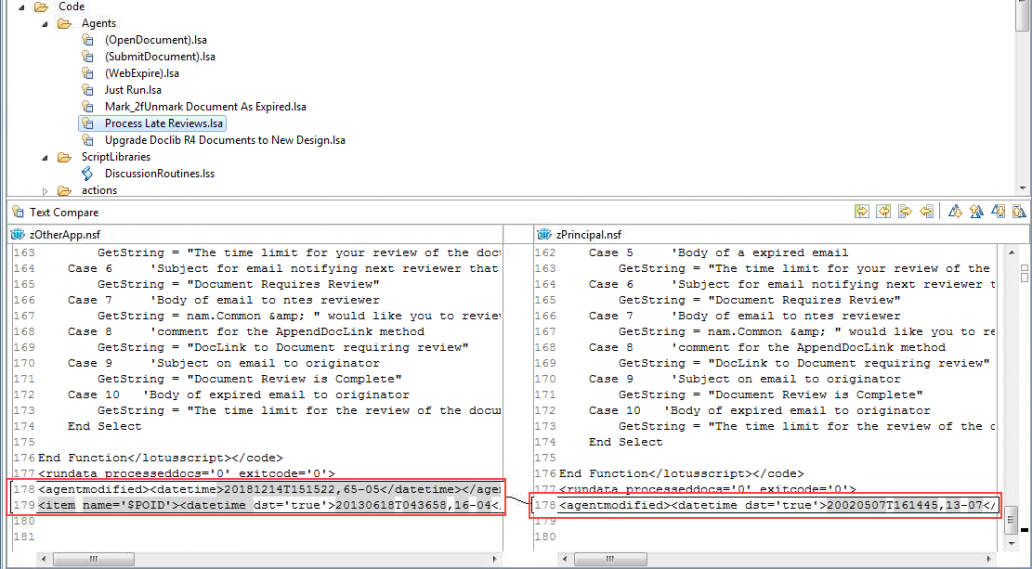Viewport: 1032px width, 569px height.
Task: Click the (WebExpire).lsa agent icon
Action: [x=88, y=73]
